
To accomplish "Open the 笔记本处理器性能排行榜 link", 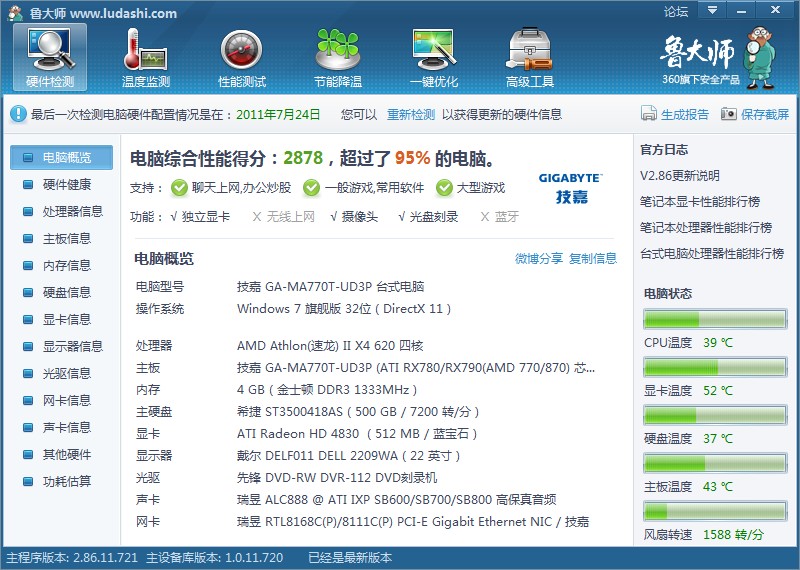I will [x=706, y=228].
